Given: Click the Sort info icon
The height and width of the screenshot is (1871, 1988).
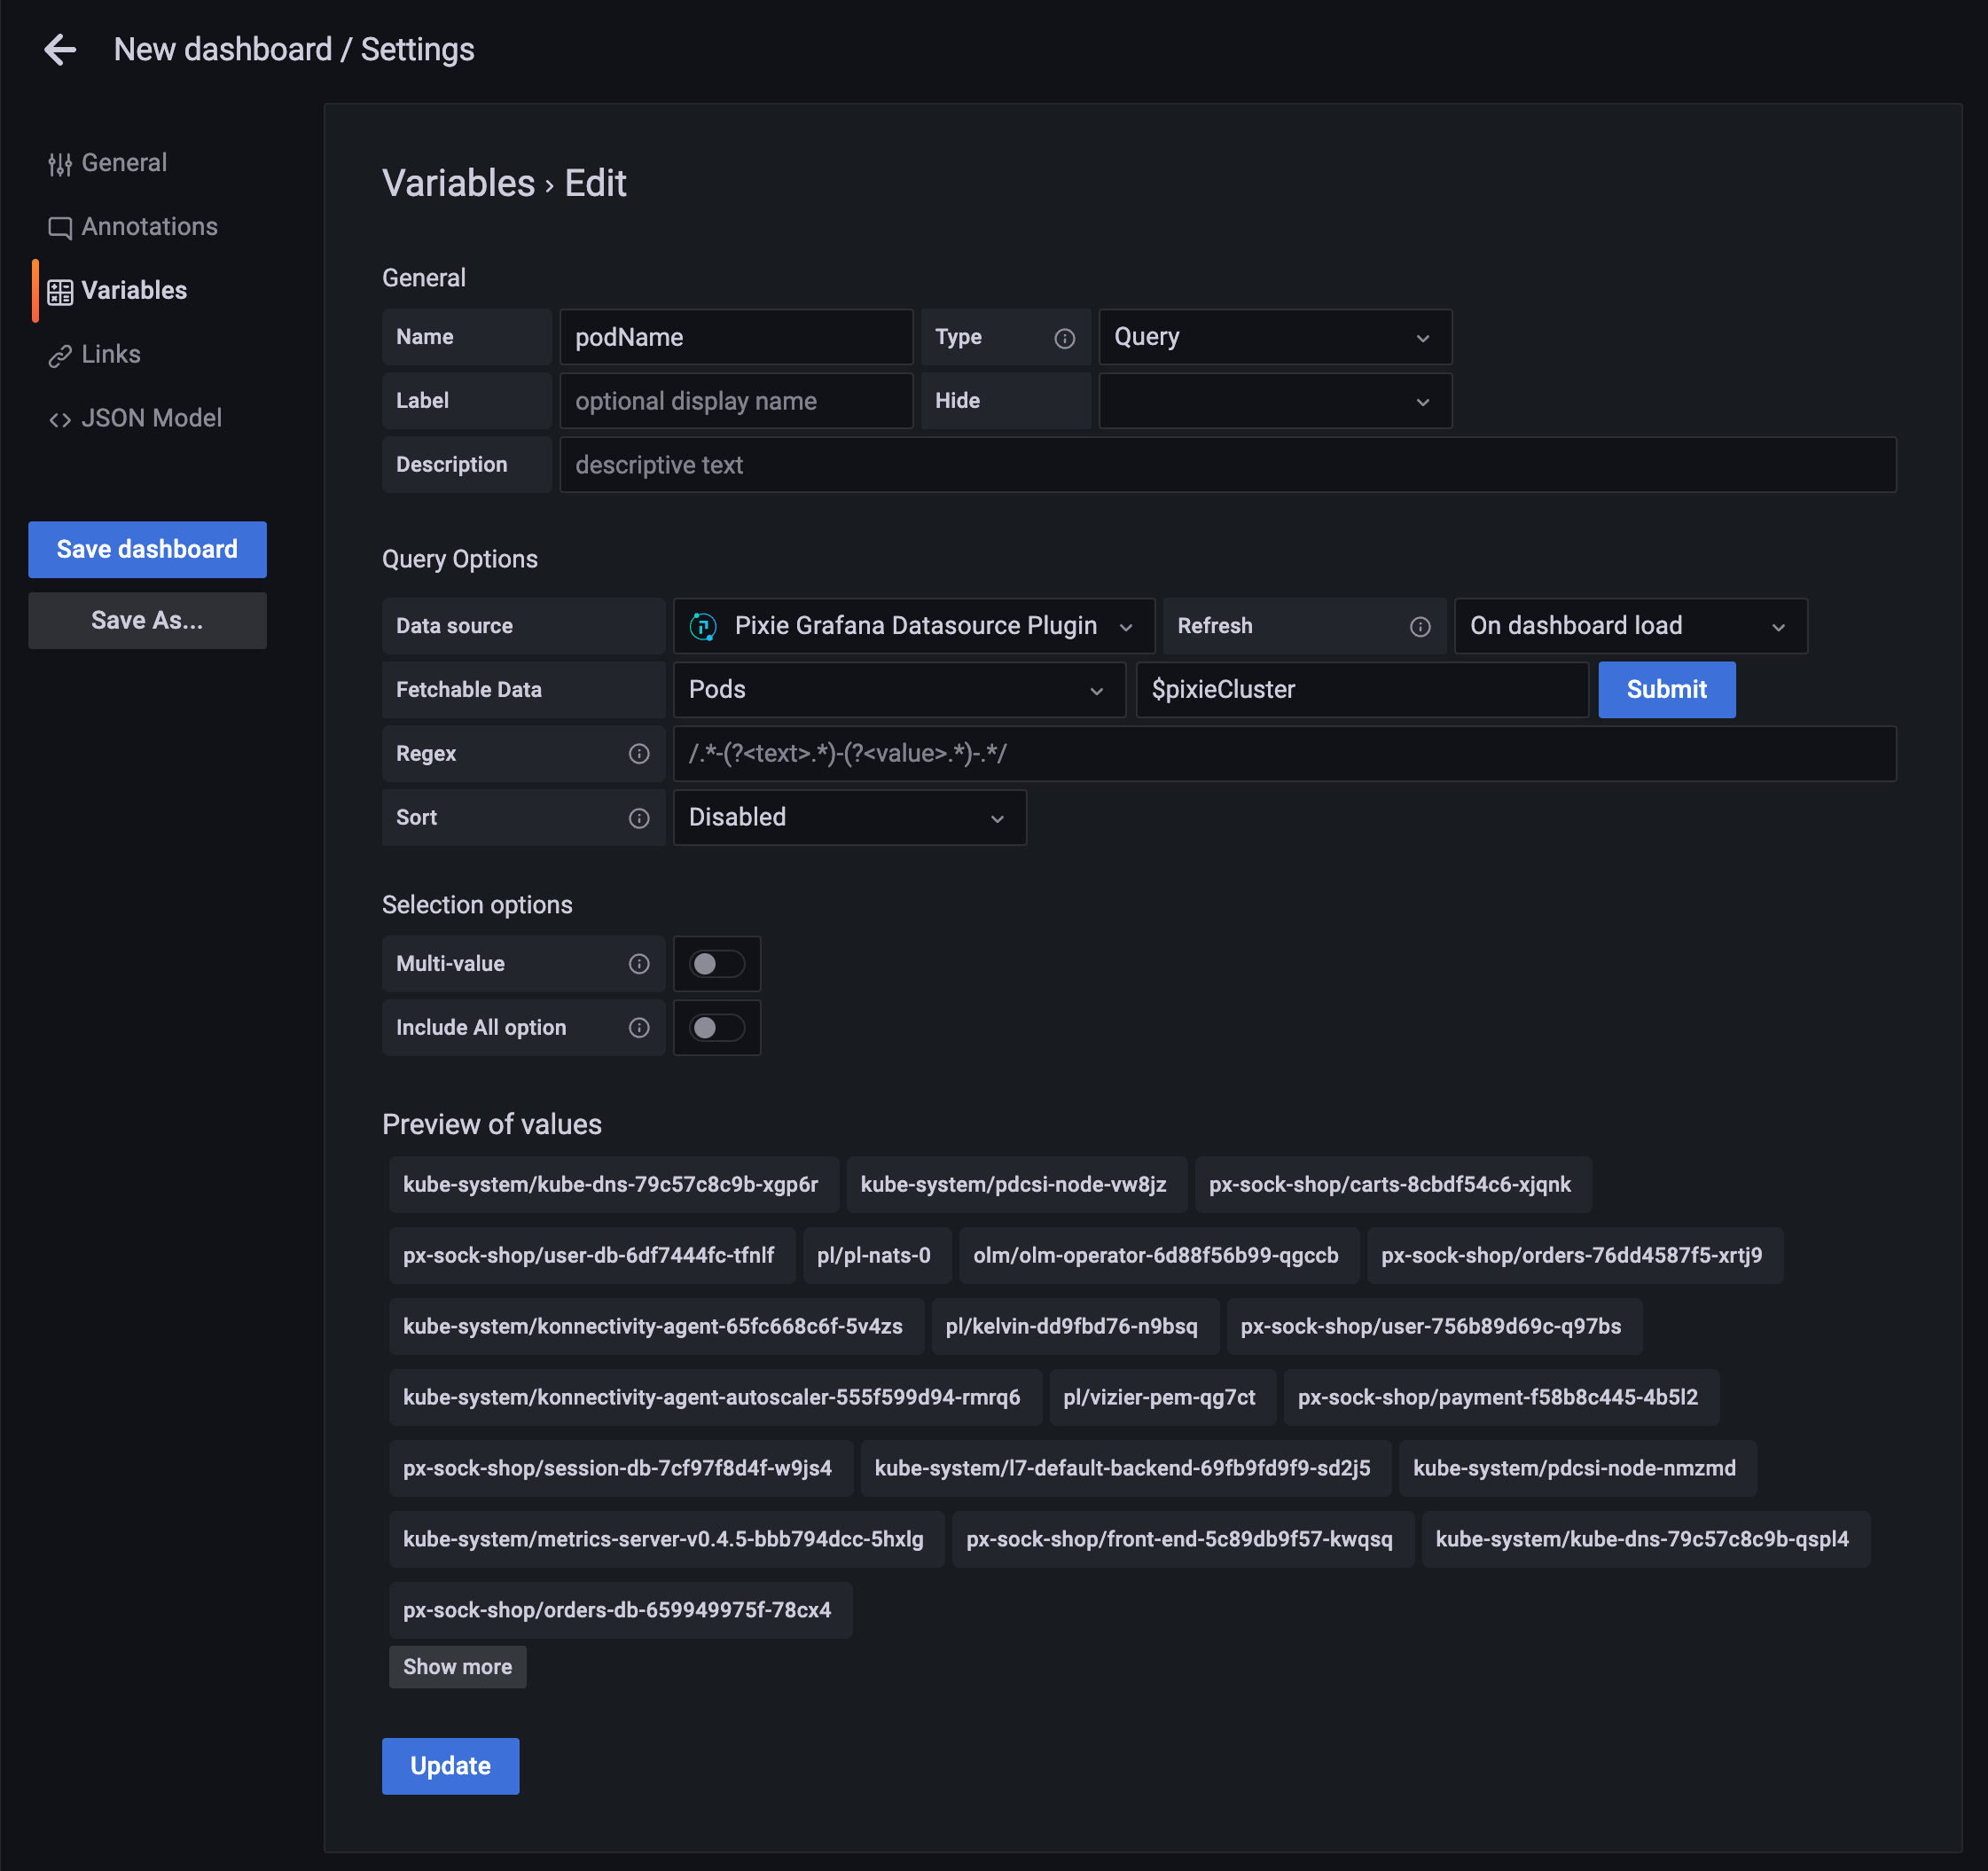Looking at the screenshot, I should pyautogui.click(x=639, y=818).
